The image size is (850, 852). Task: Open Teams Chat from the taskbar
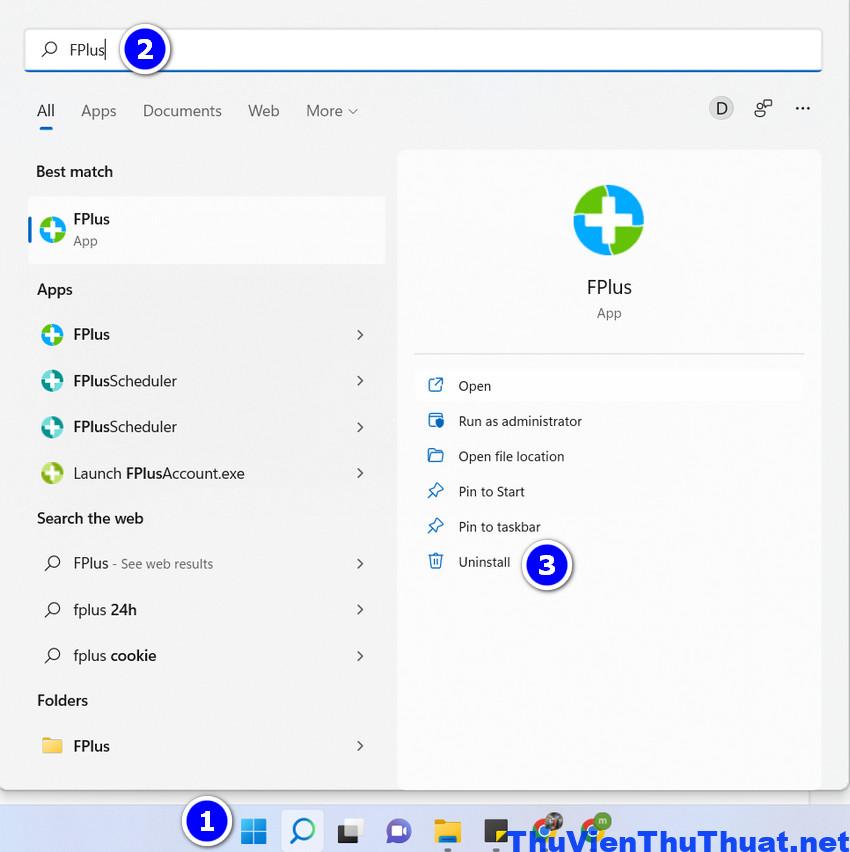(399, 831)
